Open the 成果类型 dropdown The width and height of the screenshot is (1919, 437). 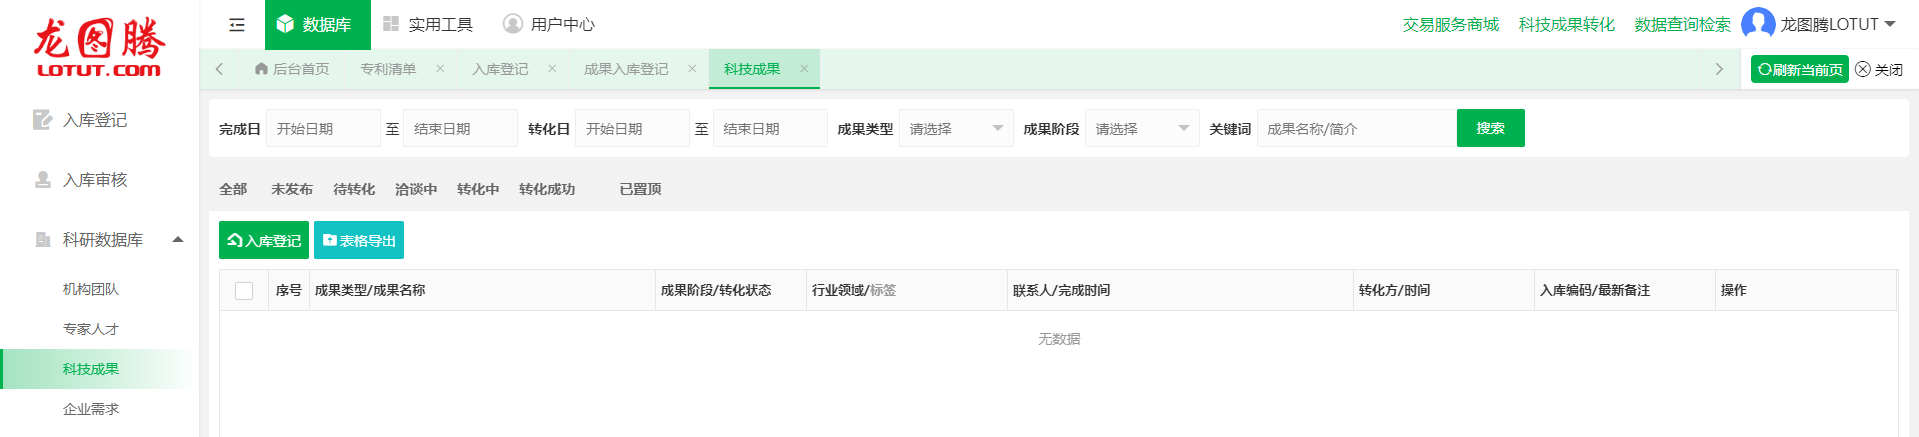(x=955, y=129)
